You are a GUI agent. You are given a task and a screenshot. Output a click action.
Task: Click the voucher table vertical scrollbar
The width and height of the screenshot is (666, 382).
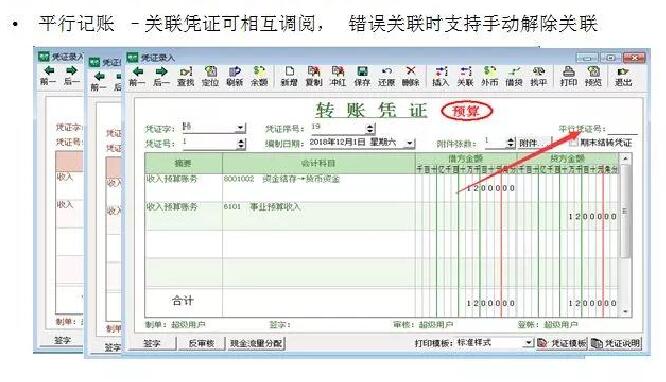tap(625, 235)
